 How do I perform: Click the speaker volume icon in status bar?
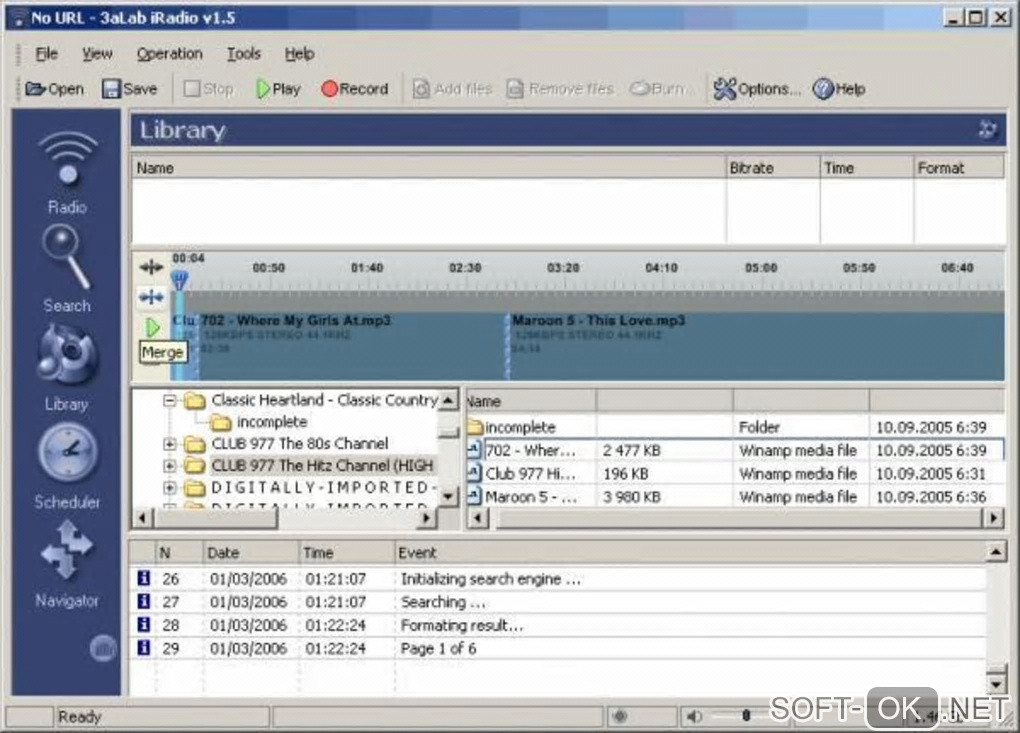point(694,716)
